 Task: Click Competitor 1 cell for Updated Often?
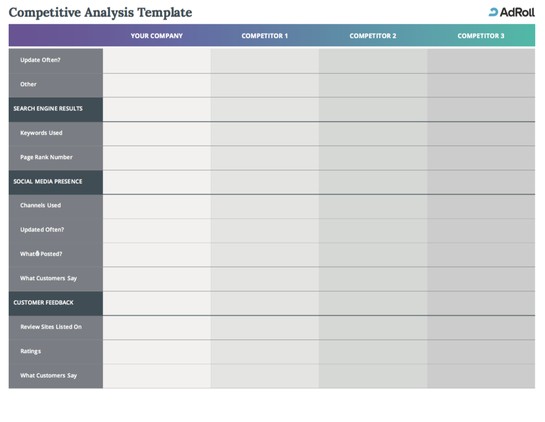point(265,230)
